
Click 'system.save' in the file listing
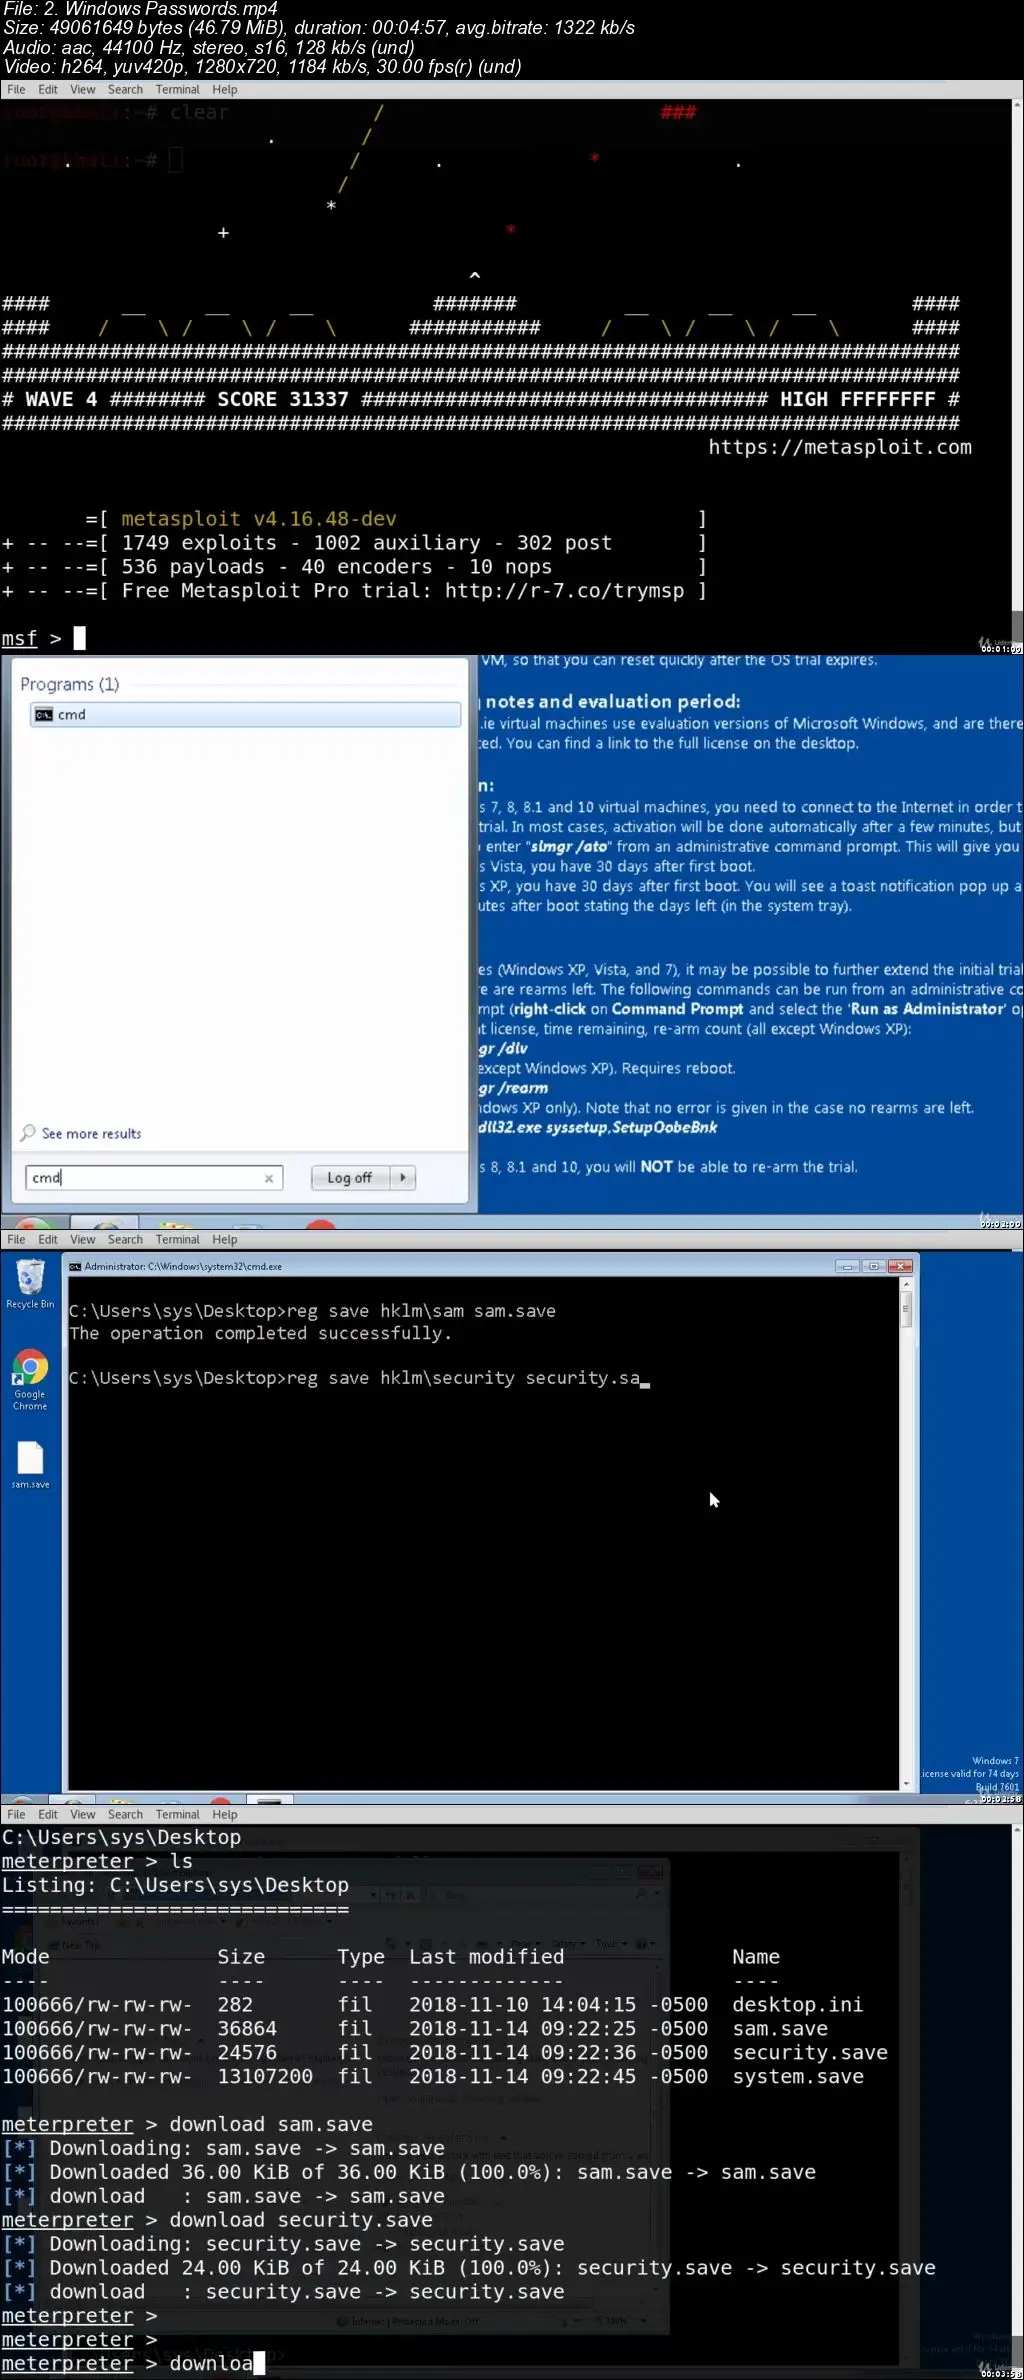(797, 2076)
